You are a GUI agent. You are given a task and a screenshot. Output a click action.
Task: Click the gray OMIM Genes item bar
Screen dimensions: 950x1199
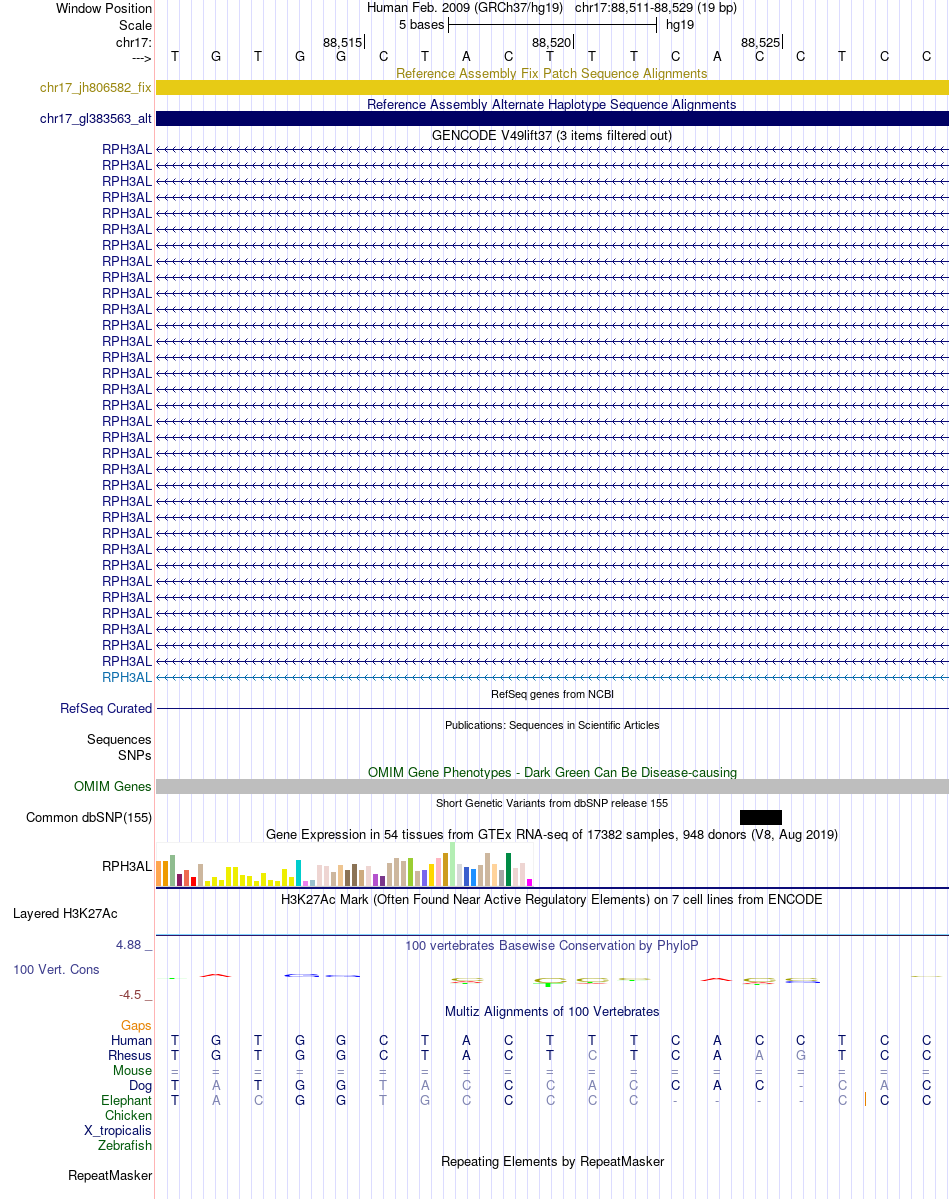click(552, 787)
